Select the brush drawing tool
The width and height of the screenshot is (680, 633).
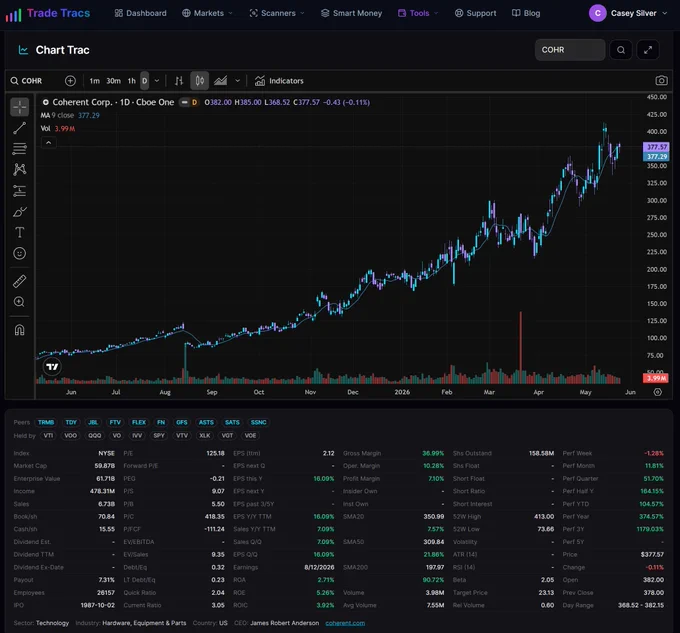point(20,212)
